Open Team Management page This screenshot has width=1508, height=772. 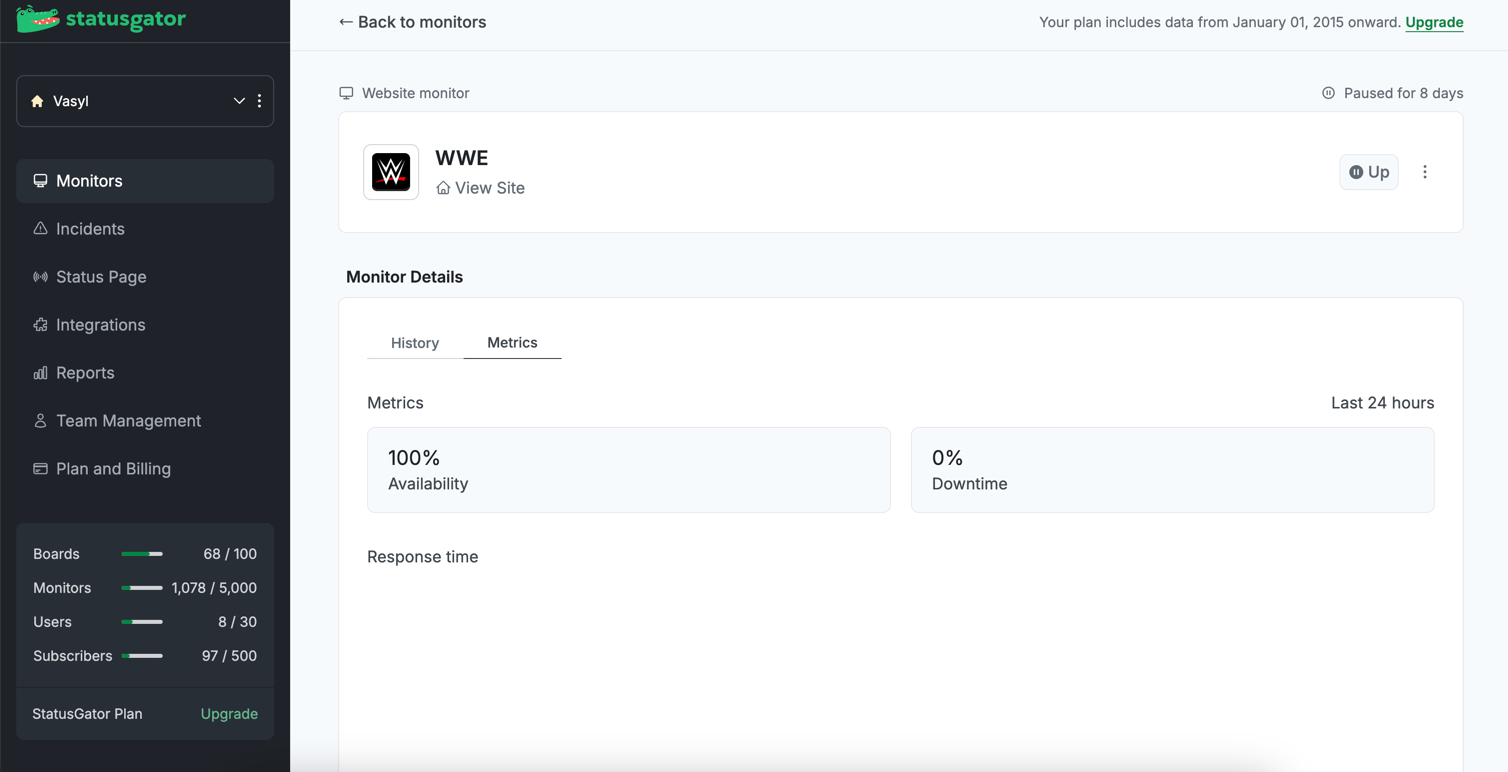(145, 421)
